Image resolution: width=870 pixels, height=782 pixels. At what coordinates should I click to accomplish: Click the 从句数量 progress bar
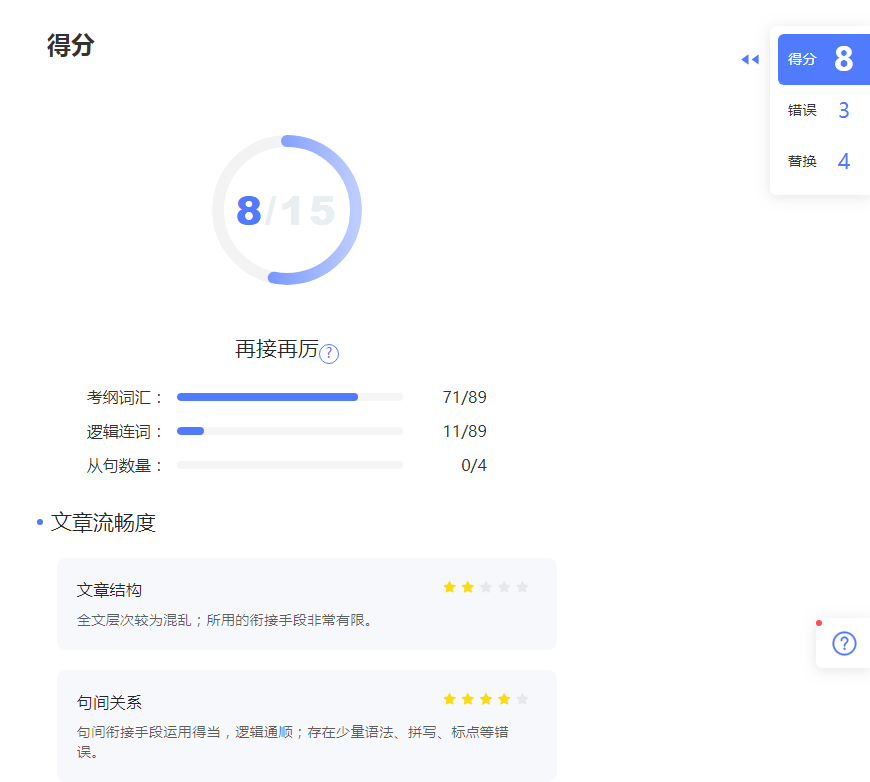(290, 465)
